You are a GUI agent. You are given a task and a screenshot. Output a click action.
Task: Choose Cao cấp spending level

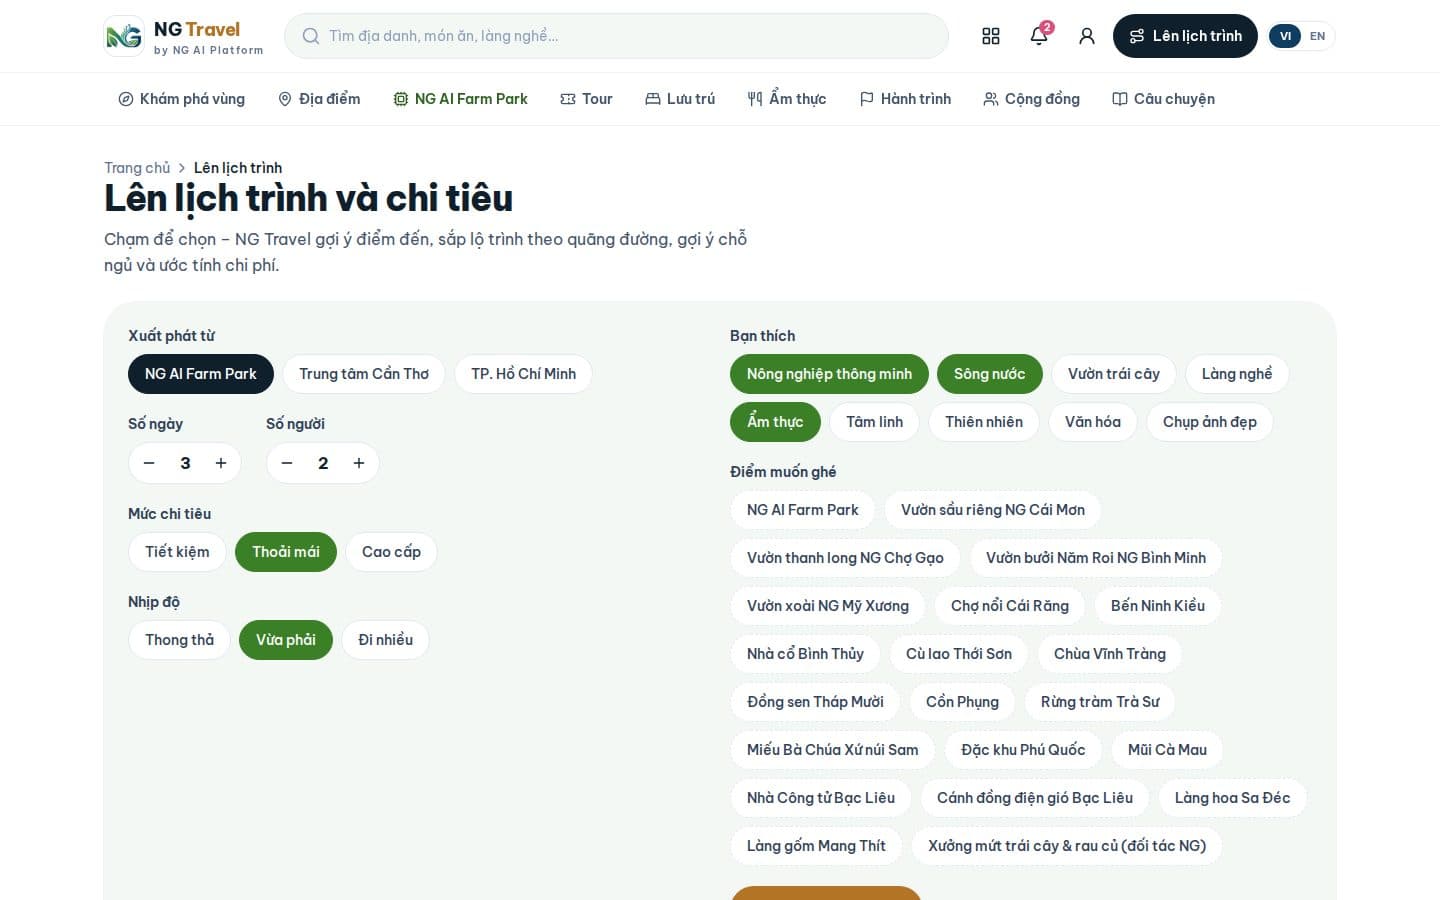tap(391, 552)
